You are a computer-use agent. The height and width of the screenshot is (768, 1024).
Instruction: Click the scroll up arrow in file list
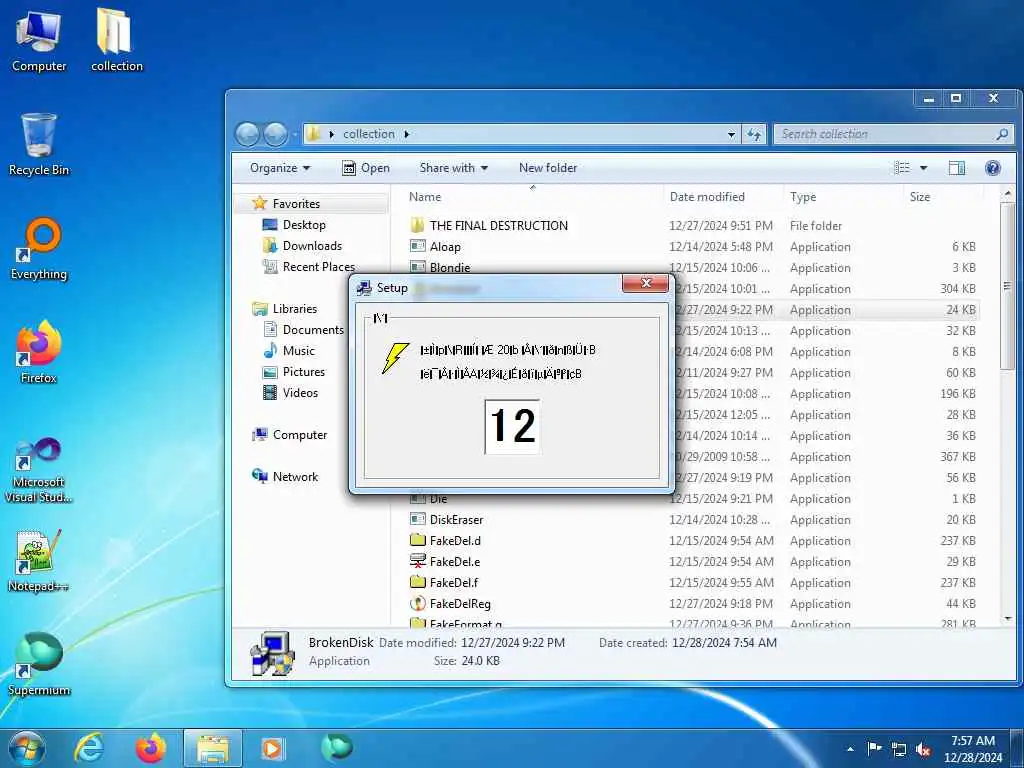[1008, 193]
